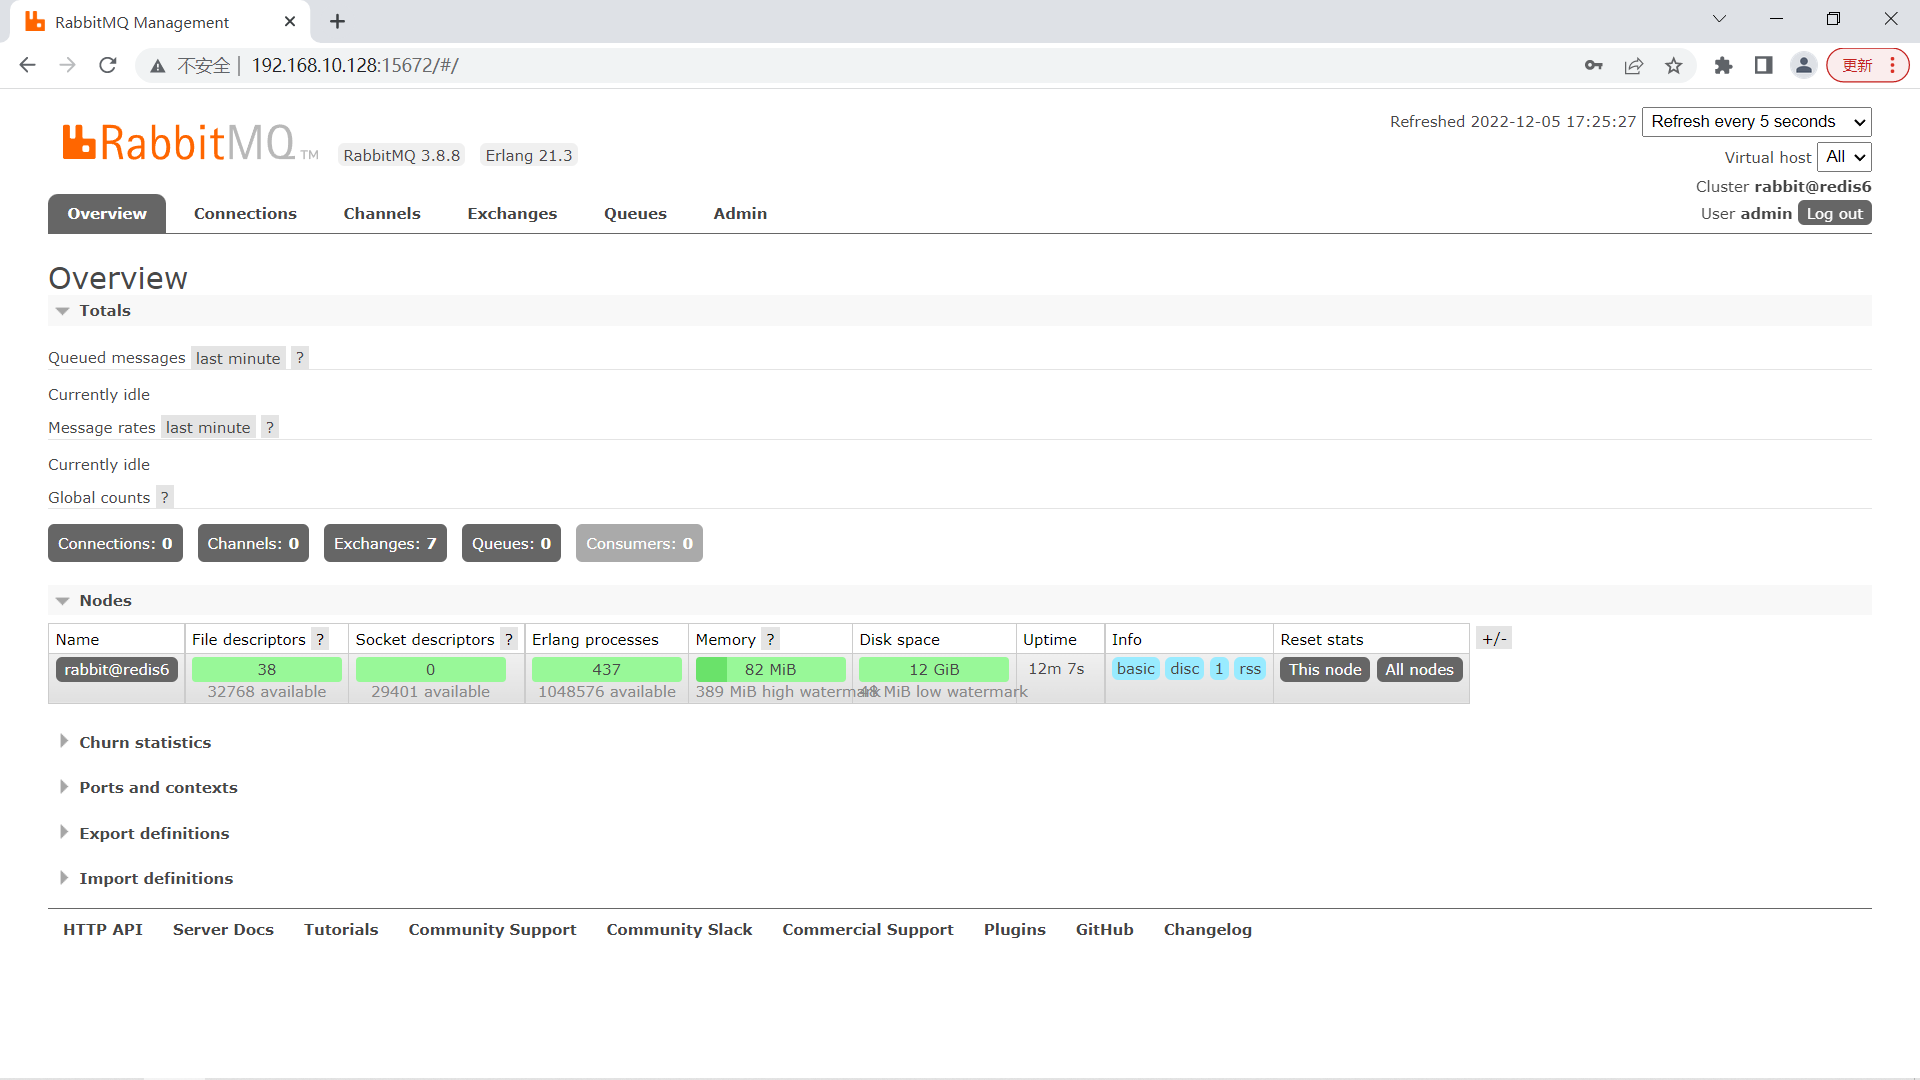
Task: Open the rabbit@redis6 node link
Action: tap(117, 669)
